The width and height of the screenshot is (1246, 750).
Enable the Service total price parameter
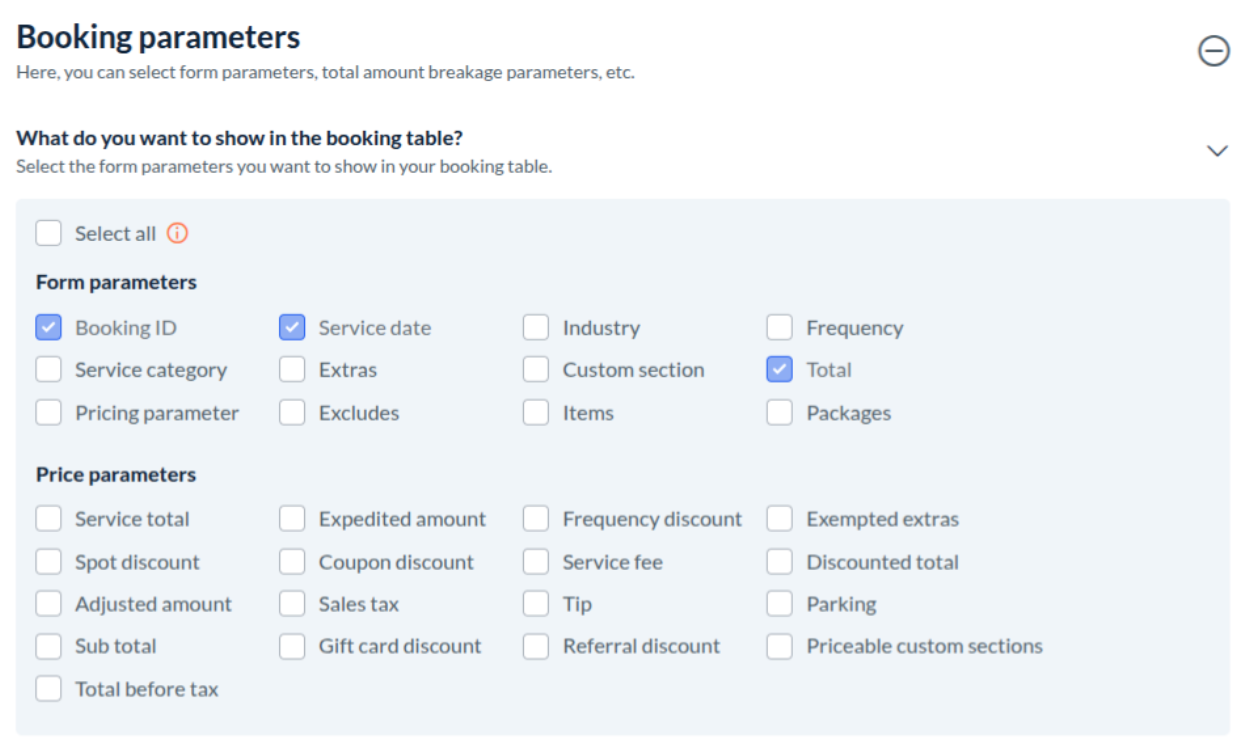(x=49, y=519)
